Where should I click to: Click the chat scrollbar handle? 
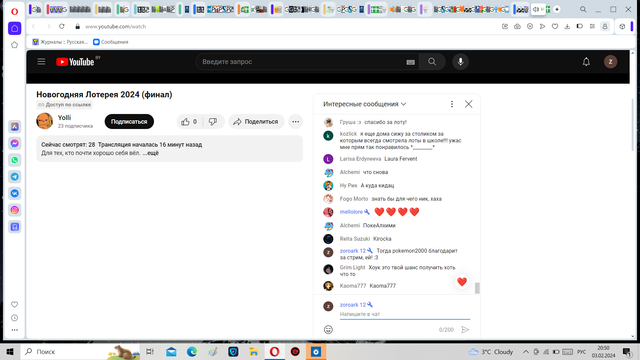click(477, 288)
